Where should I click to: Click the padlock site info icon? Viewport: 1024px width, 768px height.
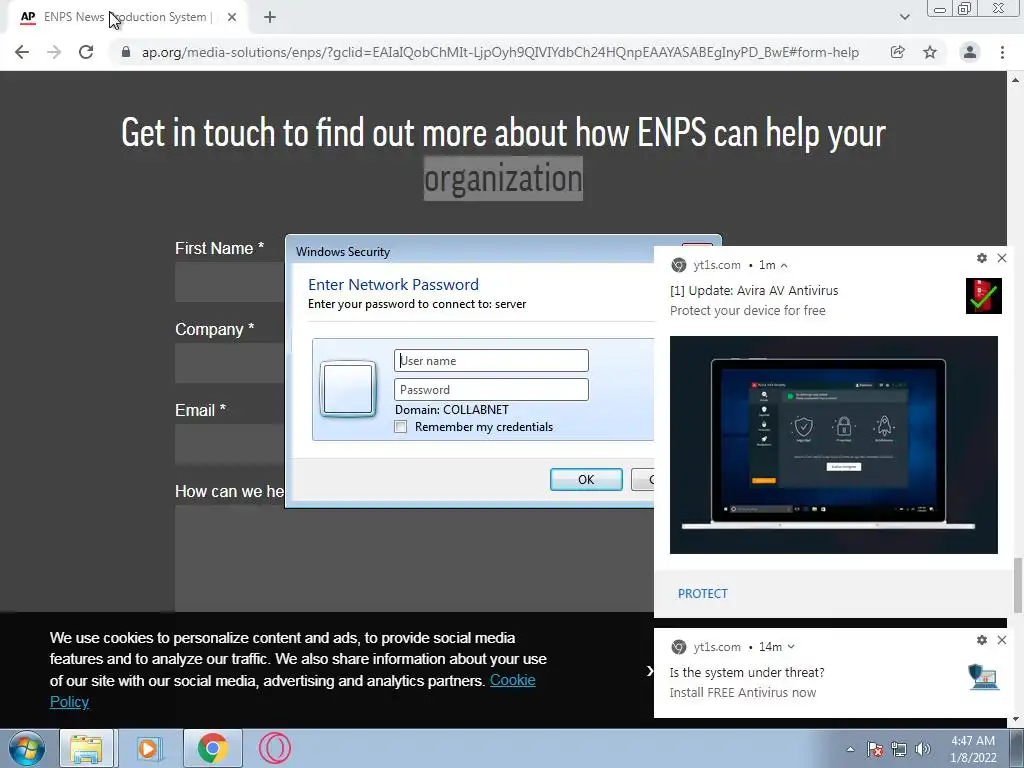tap(126, 52)
